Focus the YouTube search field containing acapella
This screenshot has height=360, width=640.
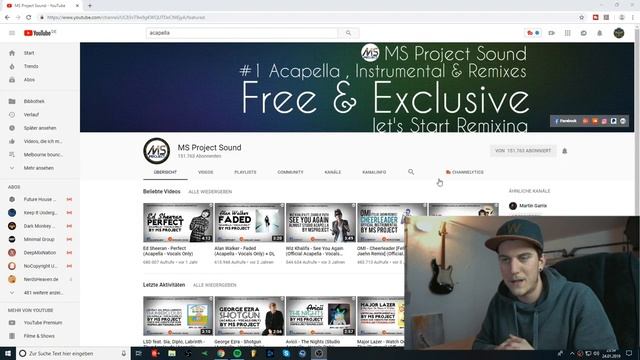coord(242,33)
